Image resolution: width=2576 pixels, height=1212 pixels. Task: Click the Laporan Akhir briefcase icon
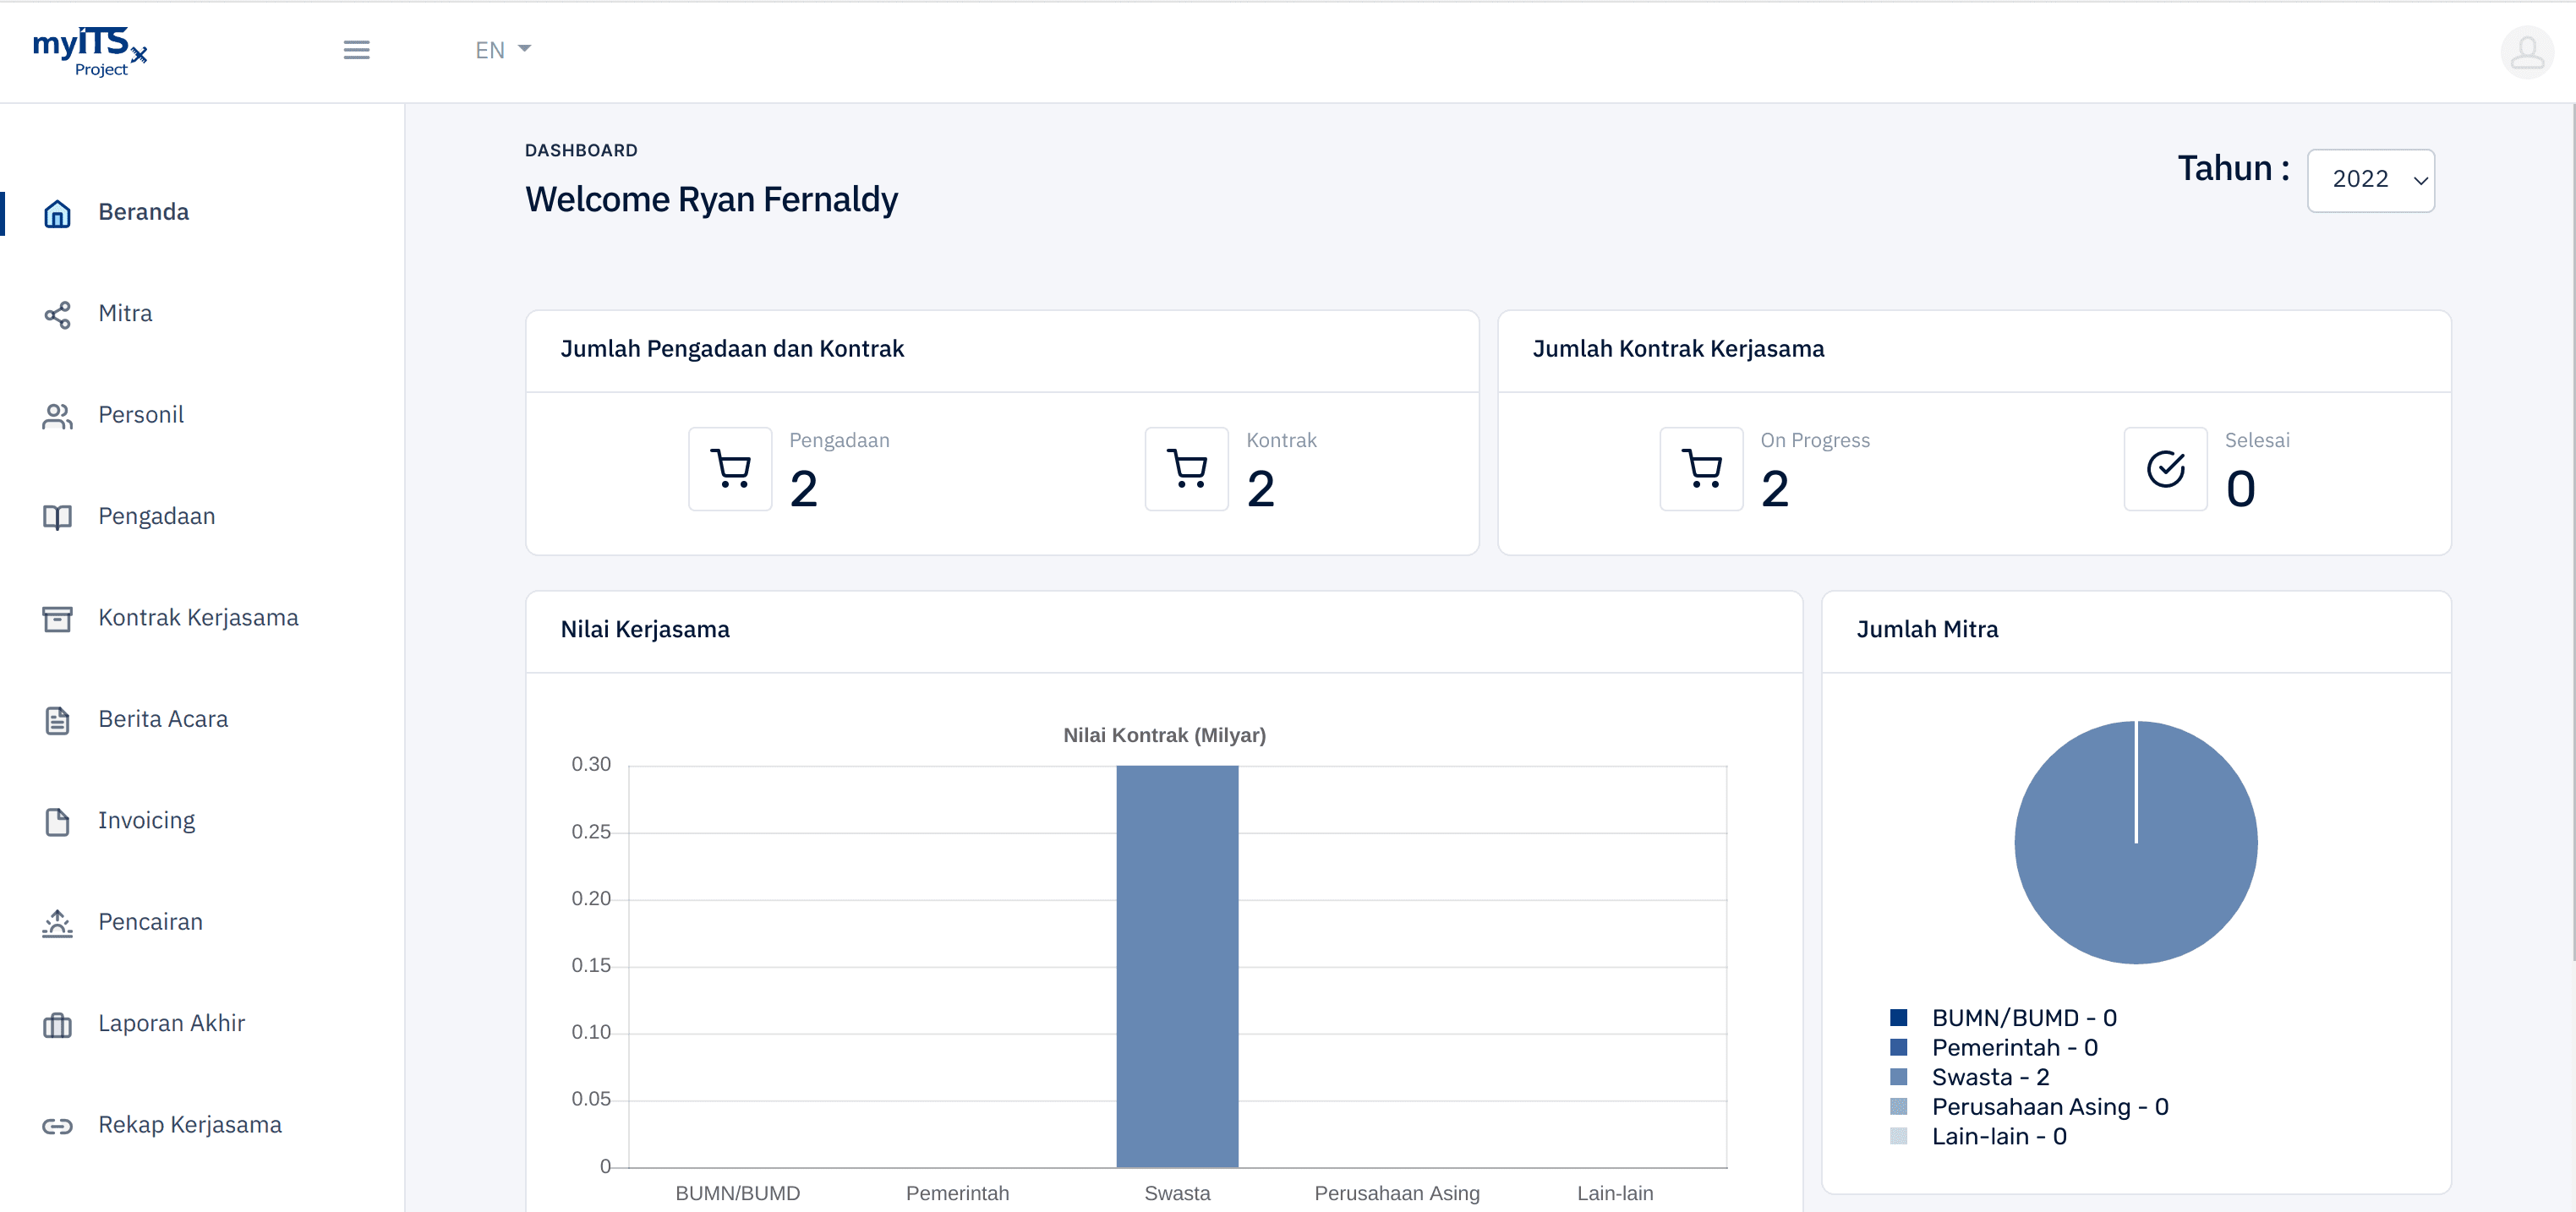(x=57, y=1025)
